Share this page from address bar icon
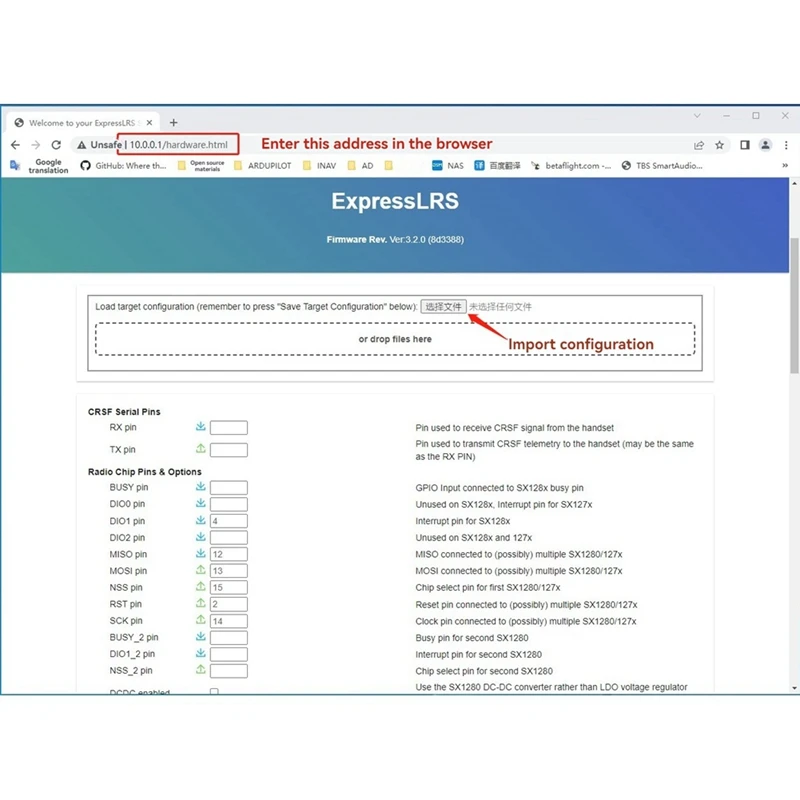Image resolution: width=800 pixels, height=800 pixels. (699, 145)
